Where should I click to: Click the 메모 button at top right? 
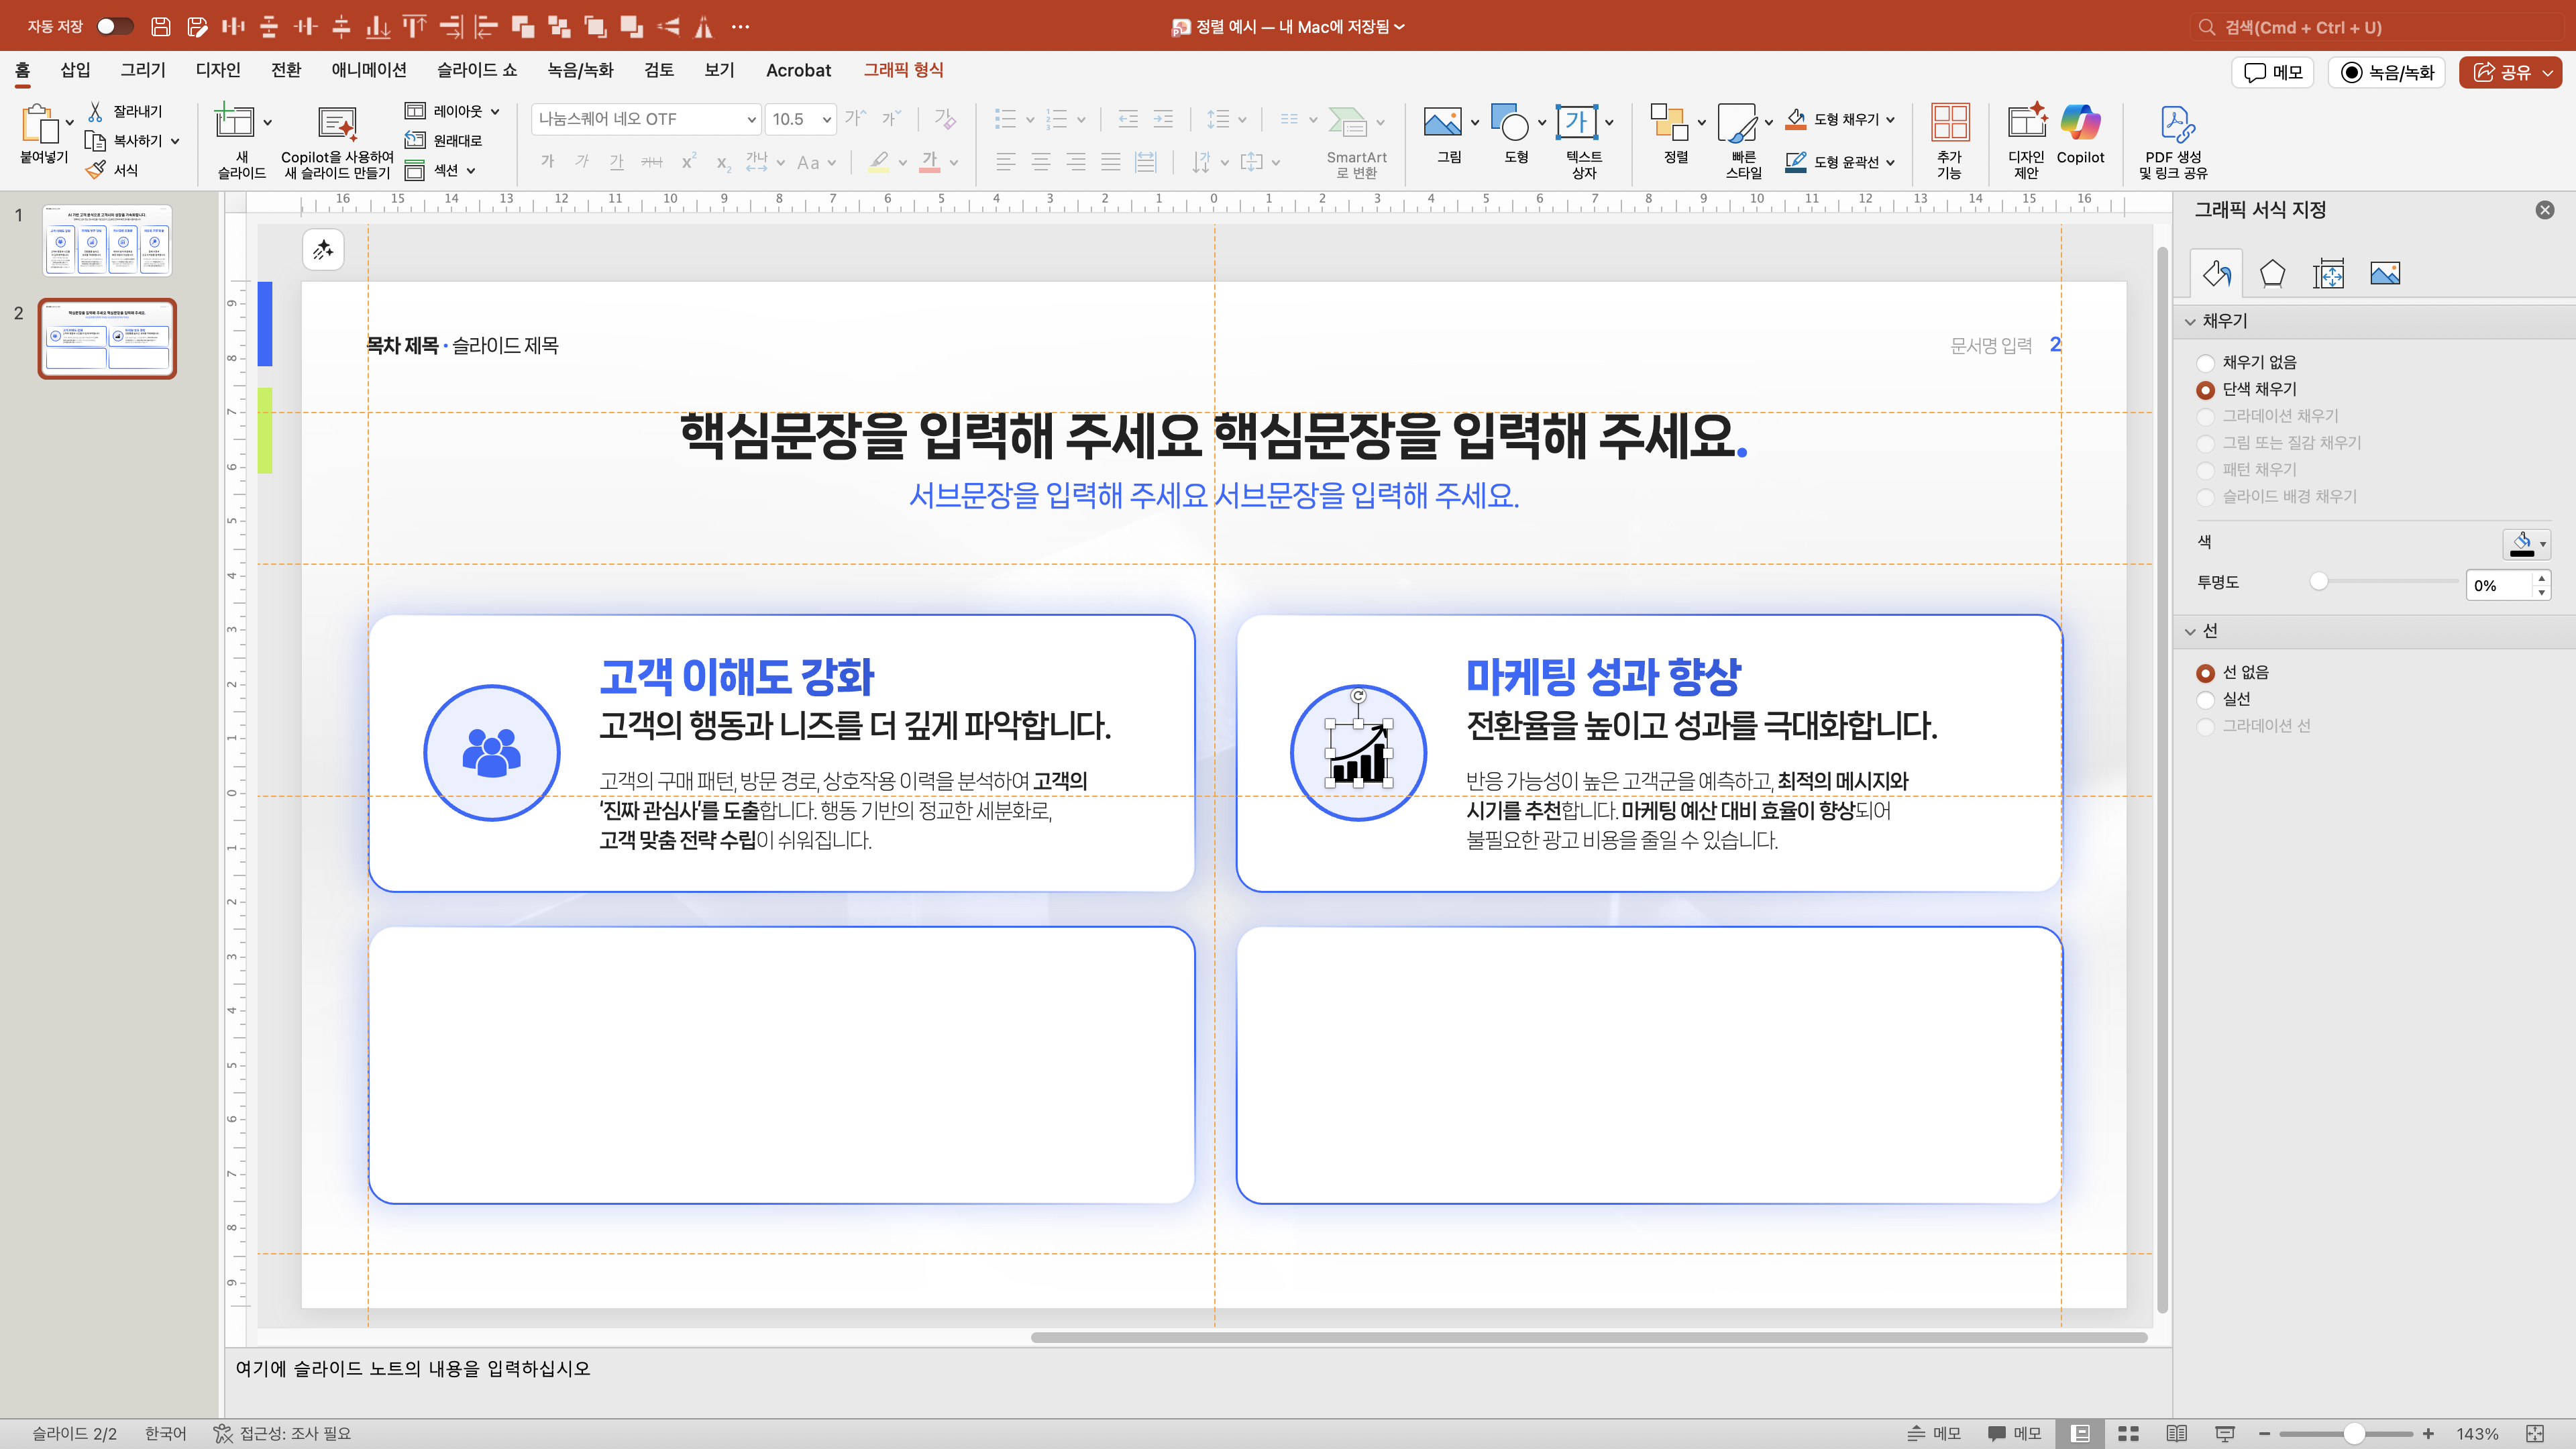[2272, 72]
